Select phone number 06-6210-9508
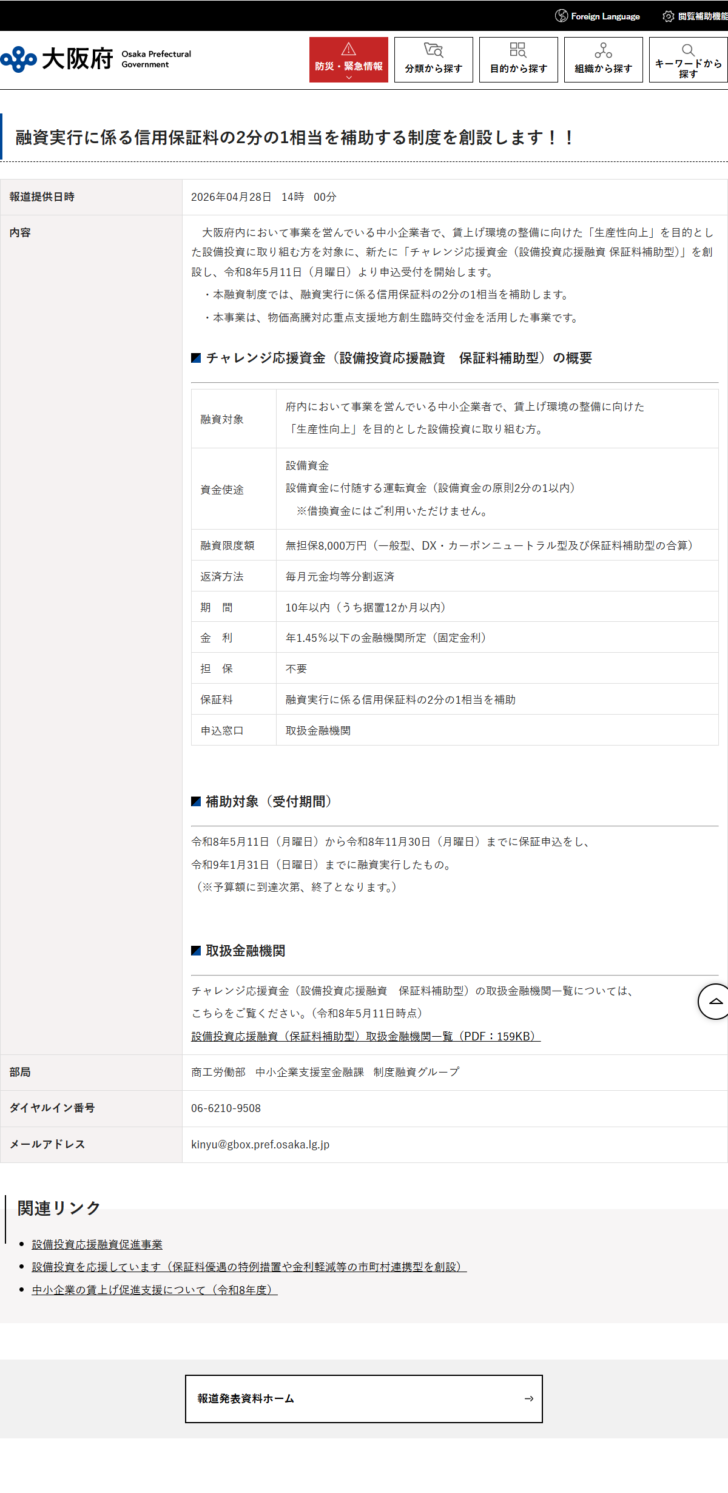 226,1108
